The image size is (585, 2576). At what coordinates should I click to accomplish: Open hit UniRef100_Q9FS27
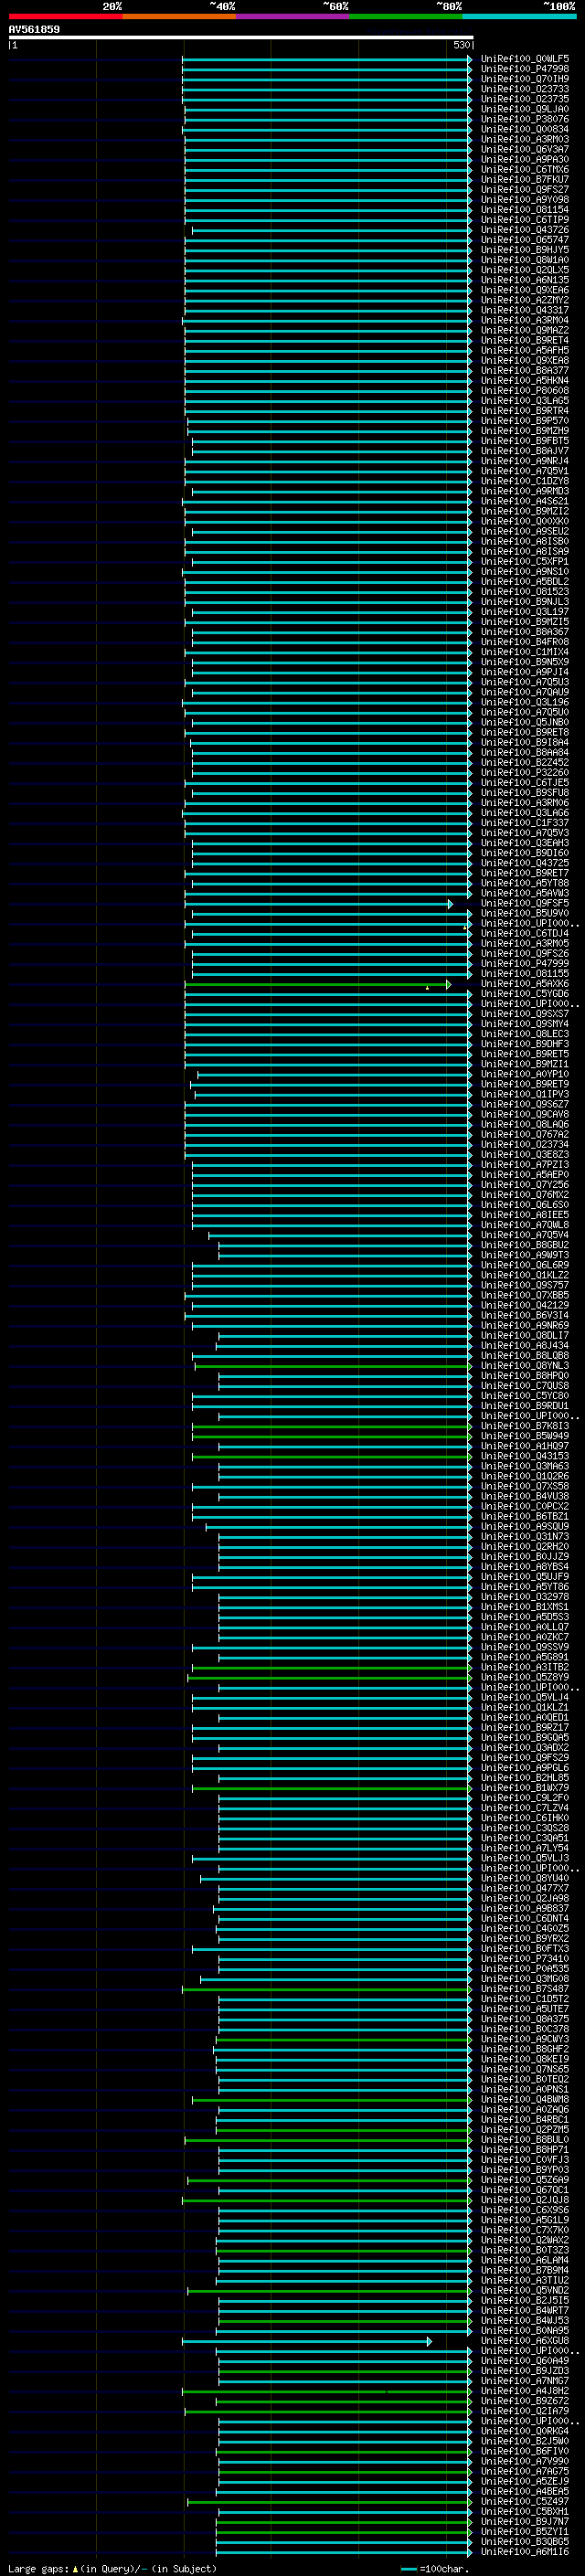click(x=525, y=190)
